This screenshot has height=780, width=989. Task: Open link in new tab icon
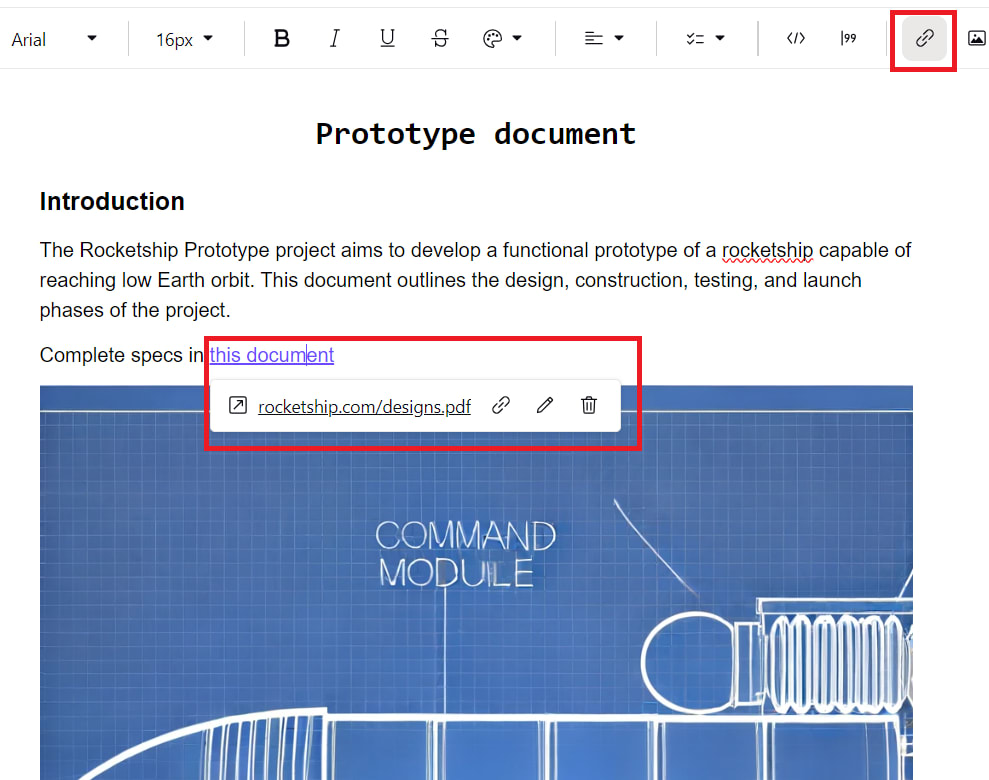coord(238,405)
